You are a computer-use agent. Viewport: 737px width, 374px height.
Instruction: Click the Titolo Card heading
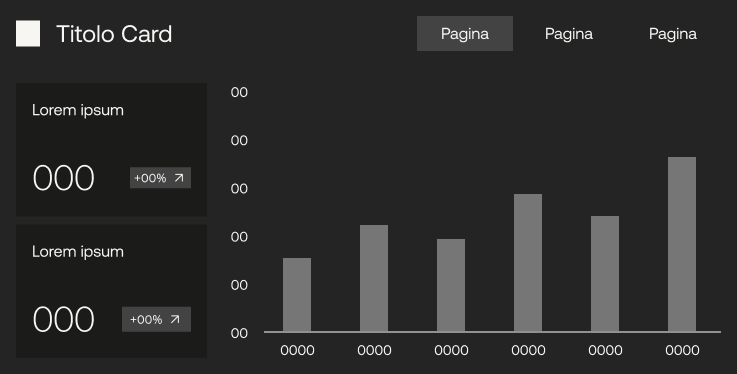coord(114,34)
